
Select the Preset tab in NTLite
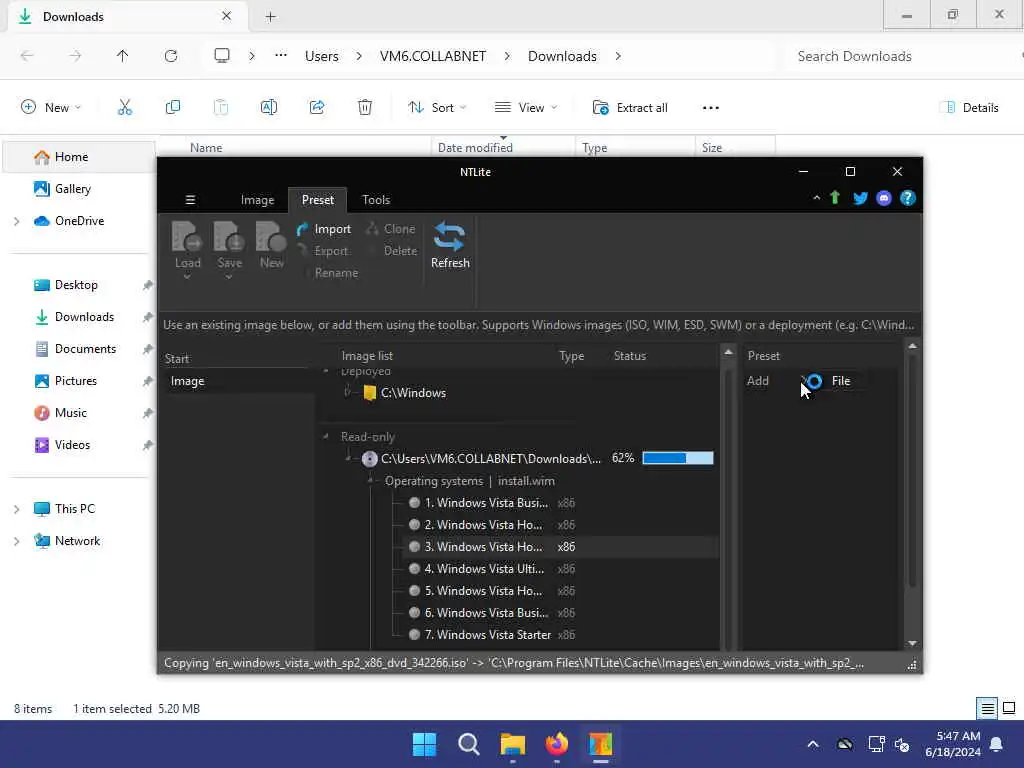tap(317, 200)
